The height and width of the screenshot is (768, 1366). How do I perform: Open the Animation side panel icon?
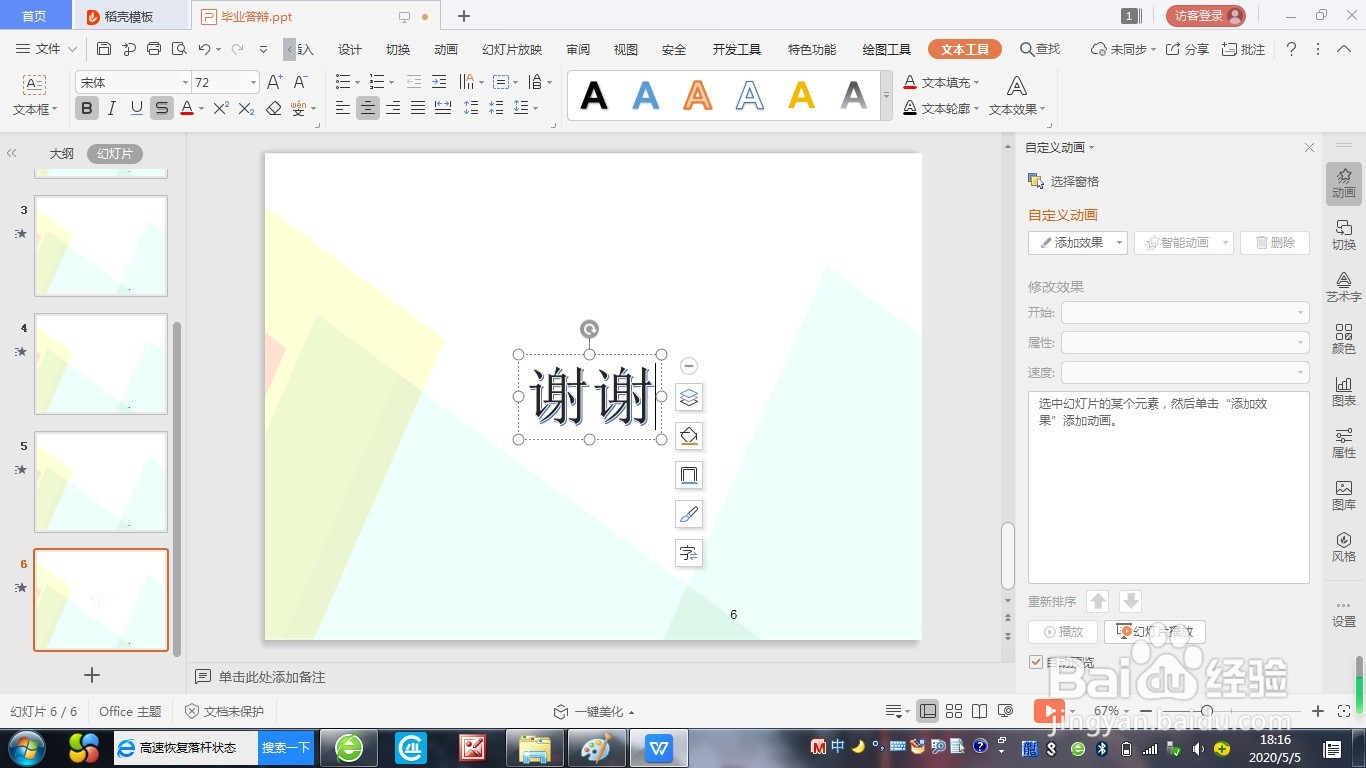click(x=1344, y=183)
